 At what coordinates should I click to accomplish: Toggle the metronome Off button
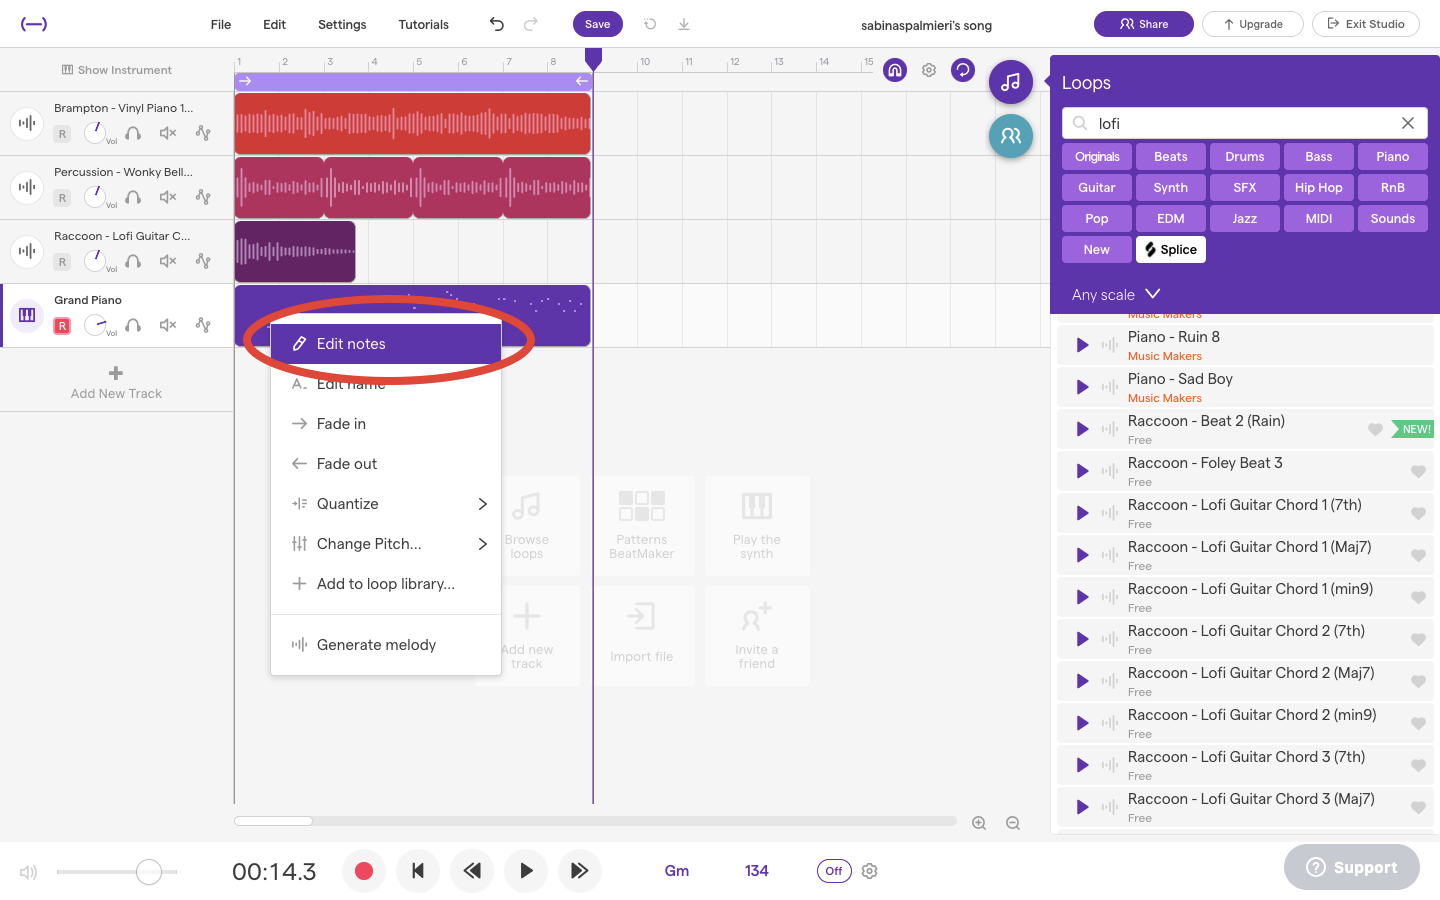[834, 871]
